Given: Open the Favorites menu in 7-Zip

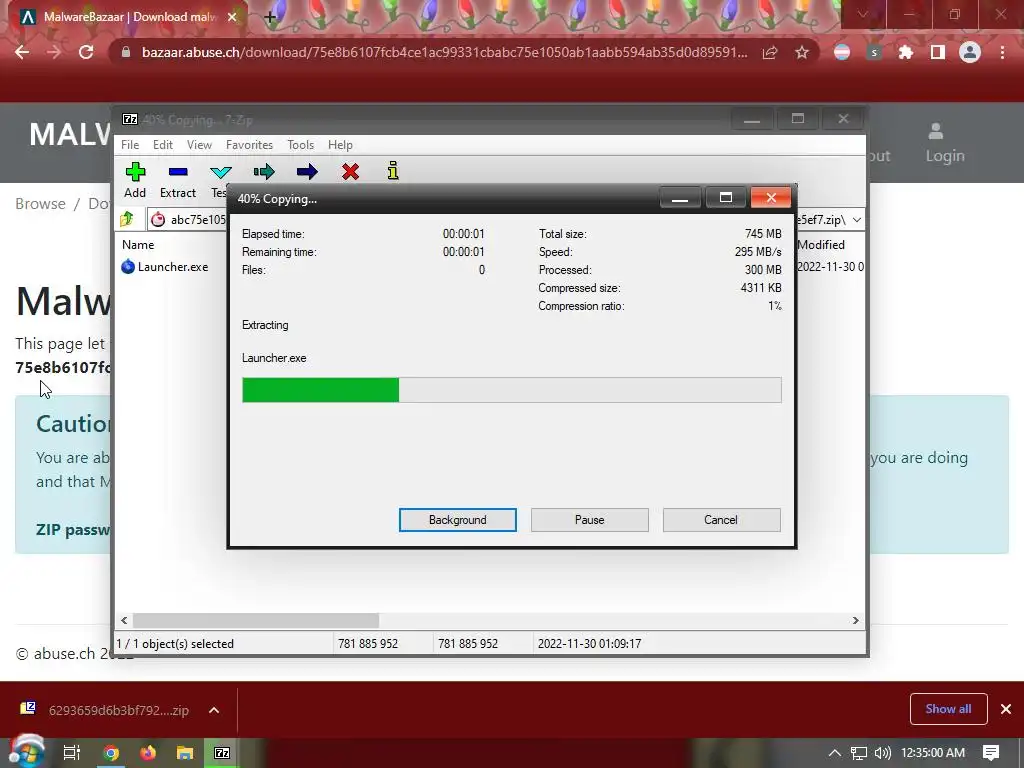Looking at the screenshot, I should click(249, 145).
